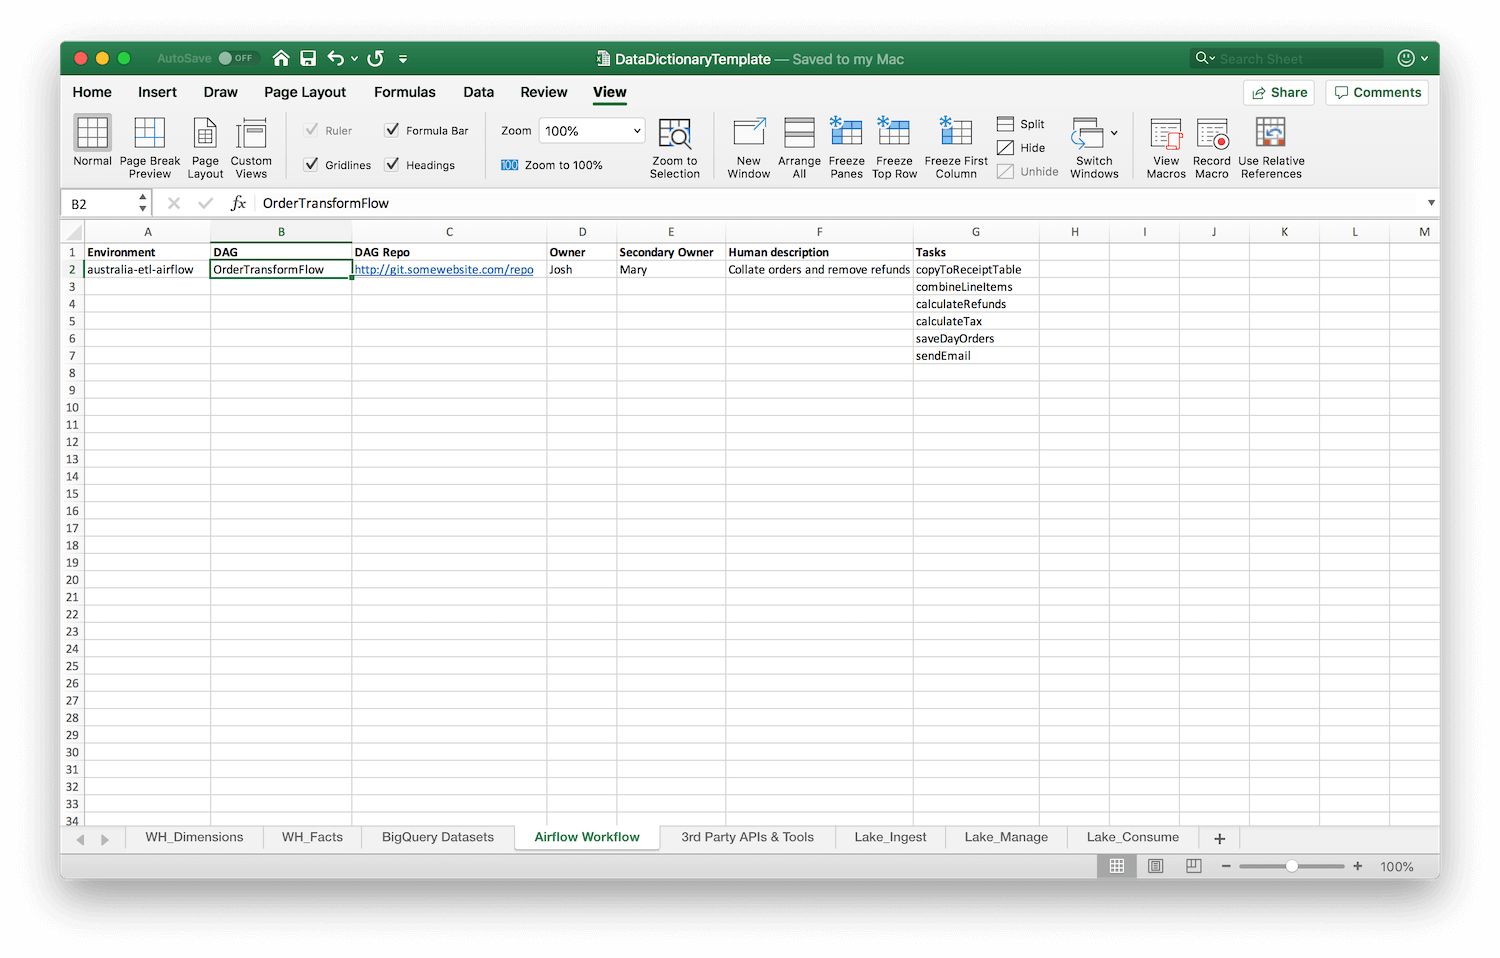Viewport: 1500px width, 958px height.
Task: Open the Zoom percentage dropdown
Action: (636, 131)
